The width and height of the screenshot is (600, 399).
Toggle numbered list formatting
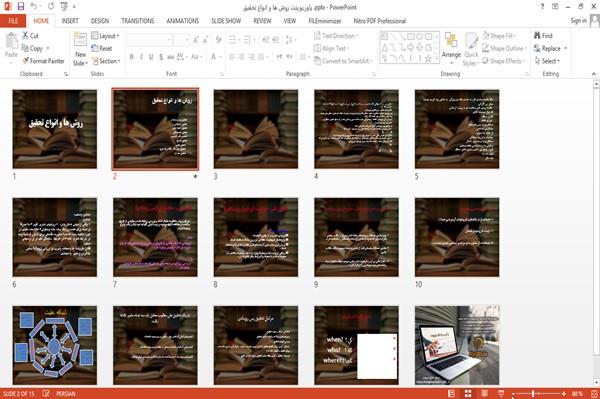247,39
